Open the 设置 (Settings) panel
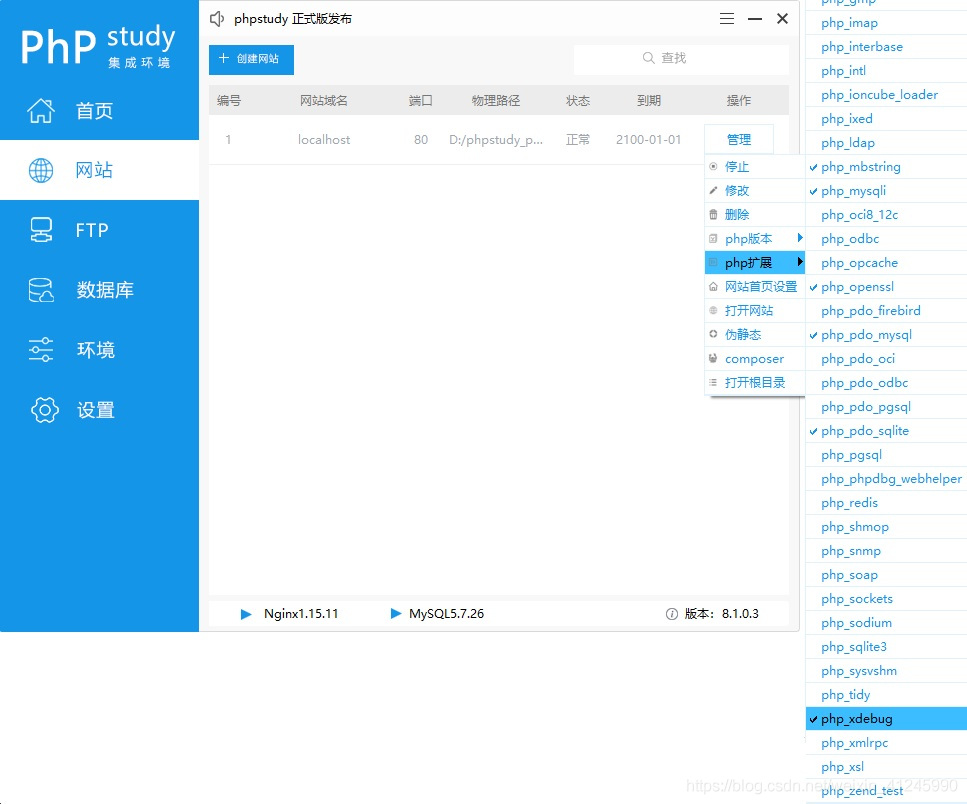 pos(92,410)
